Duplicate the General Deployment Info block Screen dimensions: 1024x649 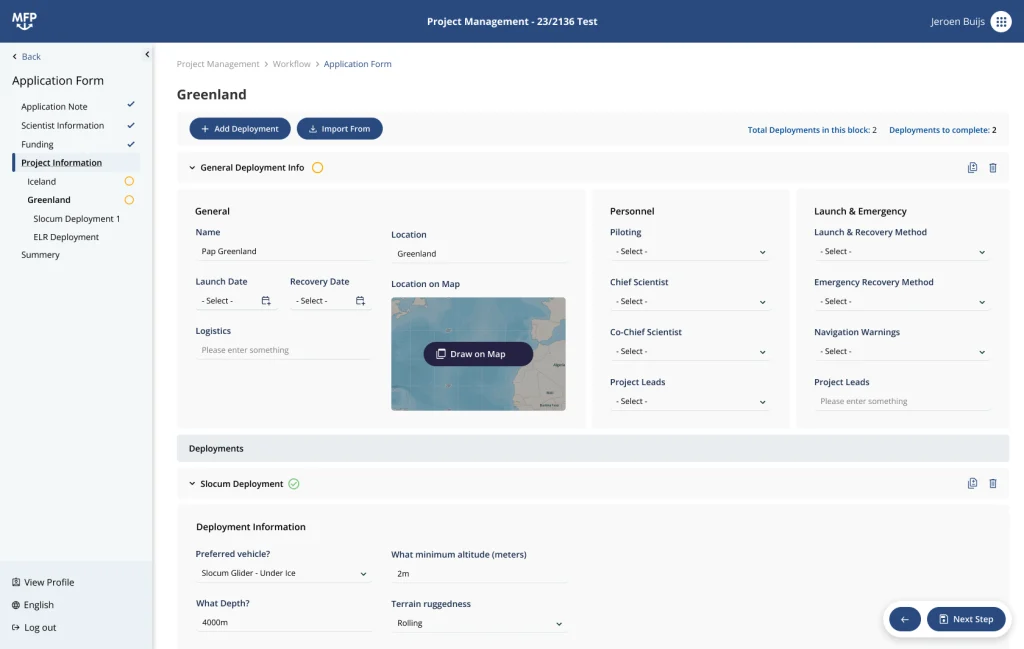tap(972, 168)
